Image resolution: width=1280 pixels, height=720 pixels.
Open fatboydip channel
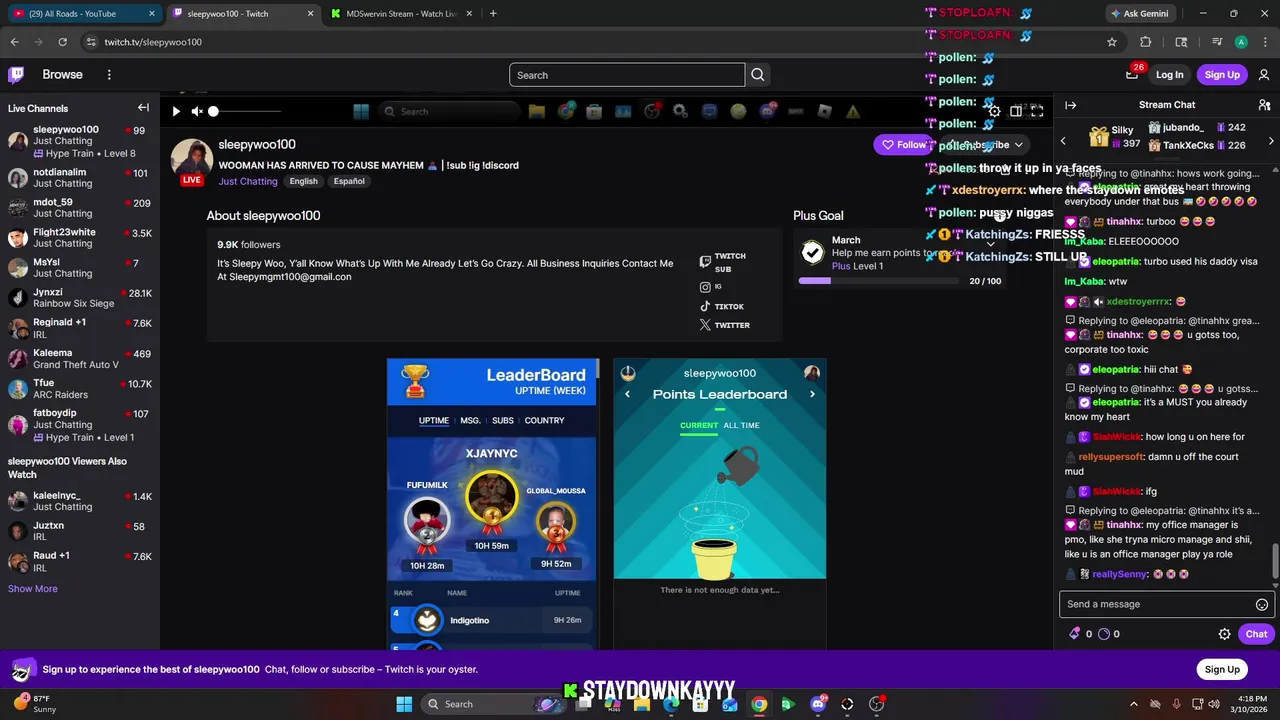point(80,425)
